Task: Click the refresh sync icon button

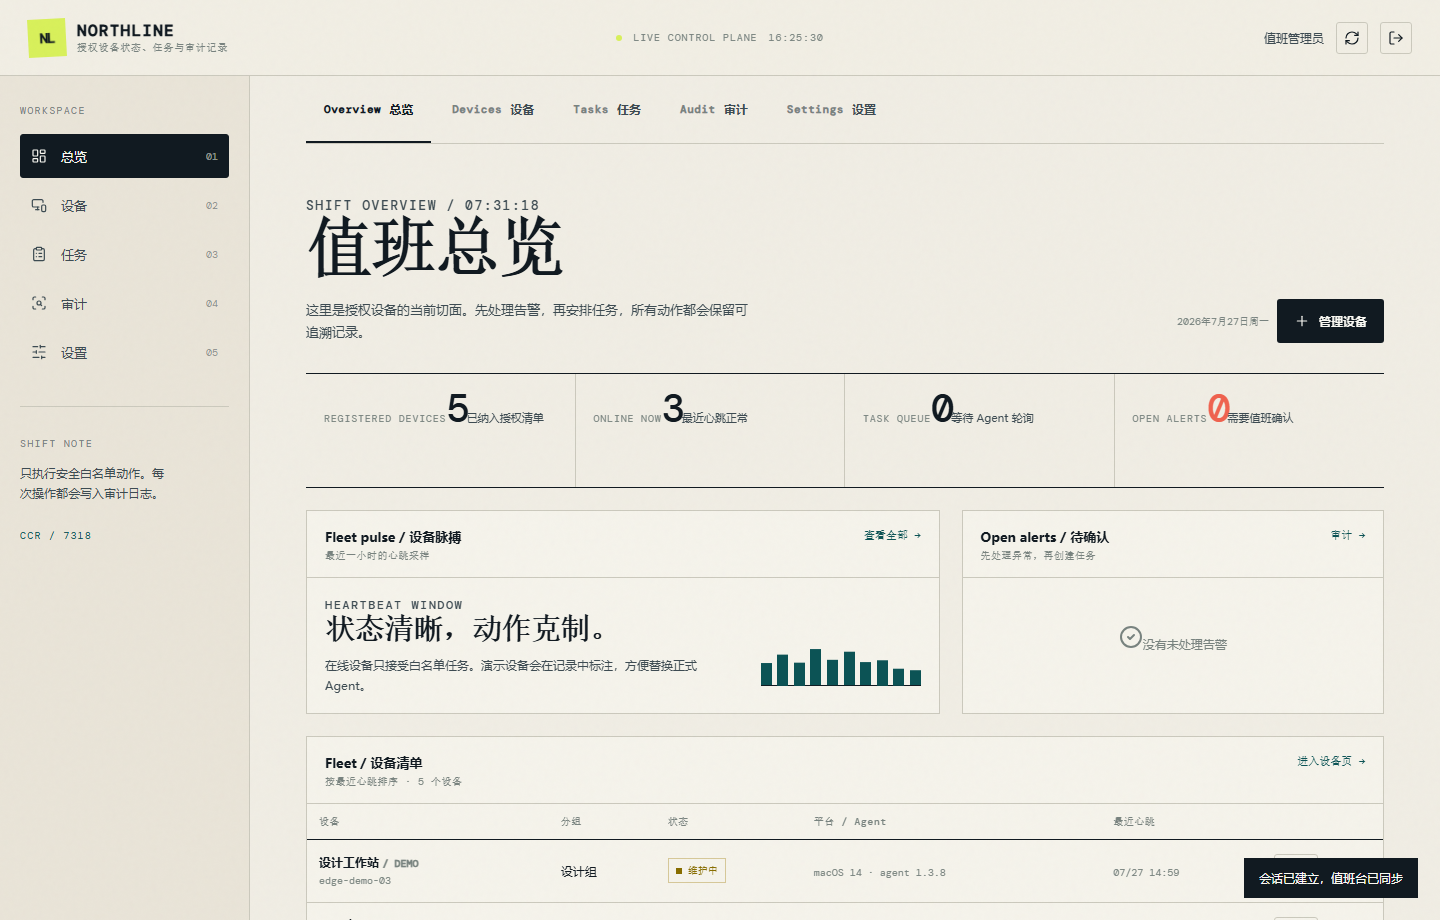Action: click(x=1352, y=38)
